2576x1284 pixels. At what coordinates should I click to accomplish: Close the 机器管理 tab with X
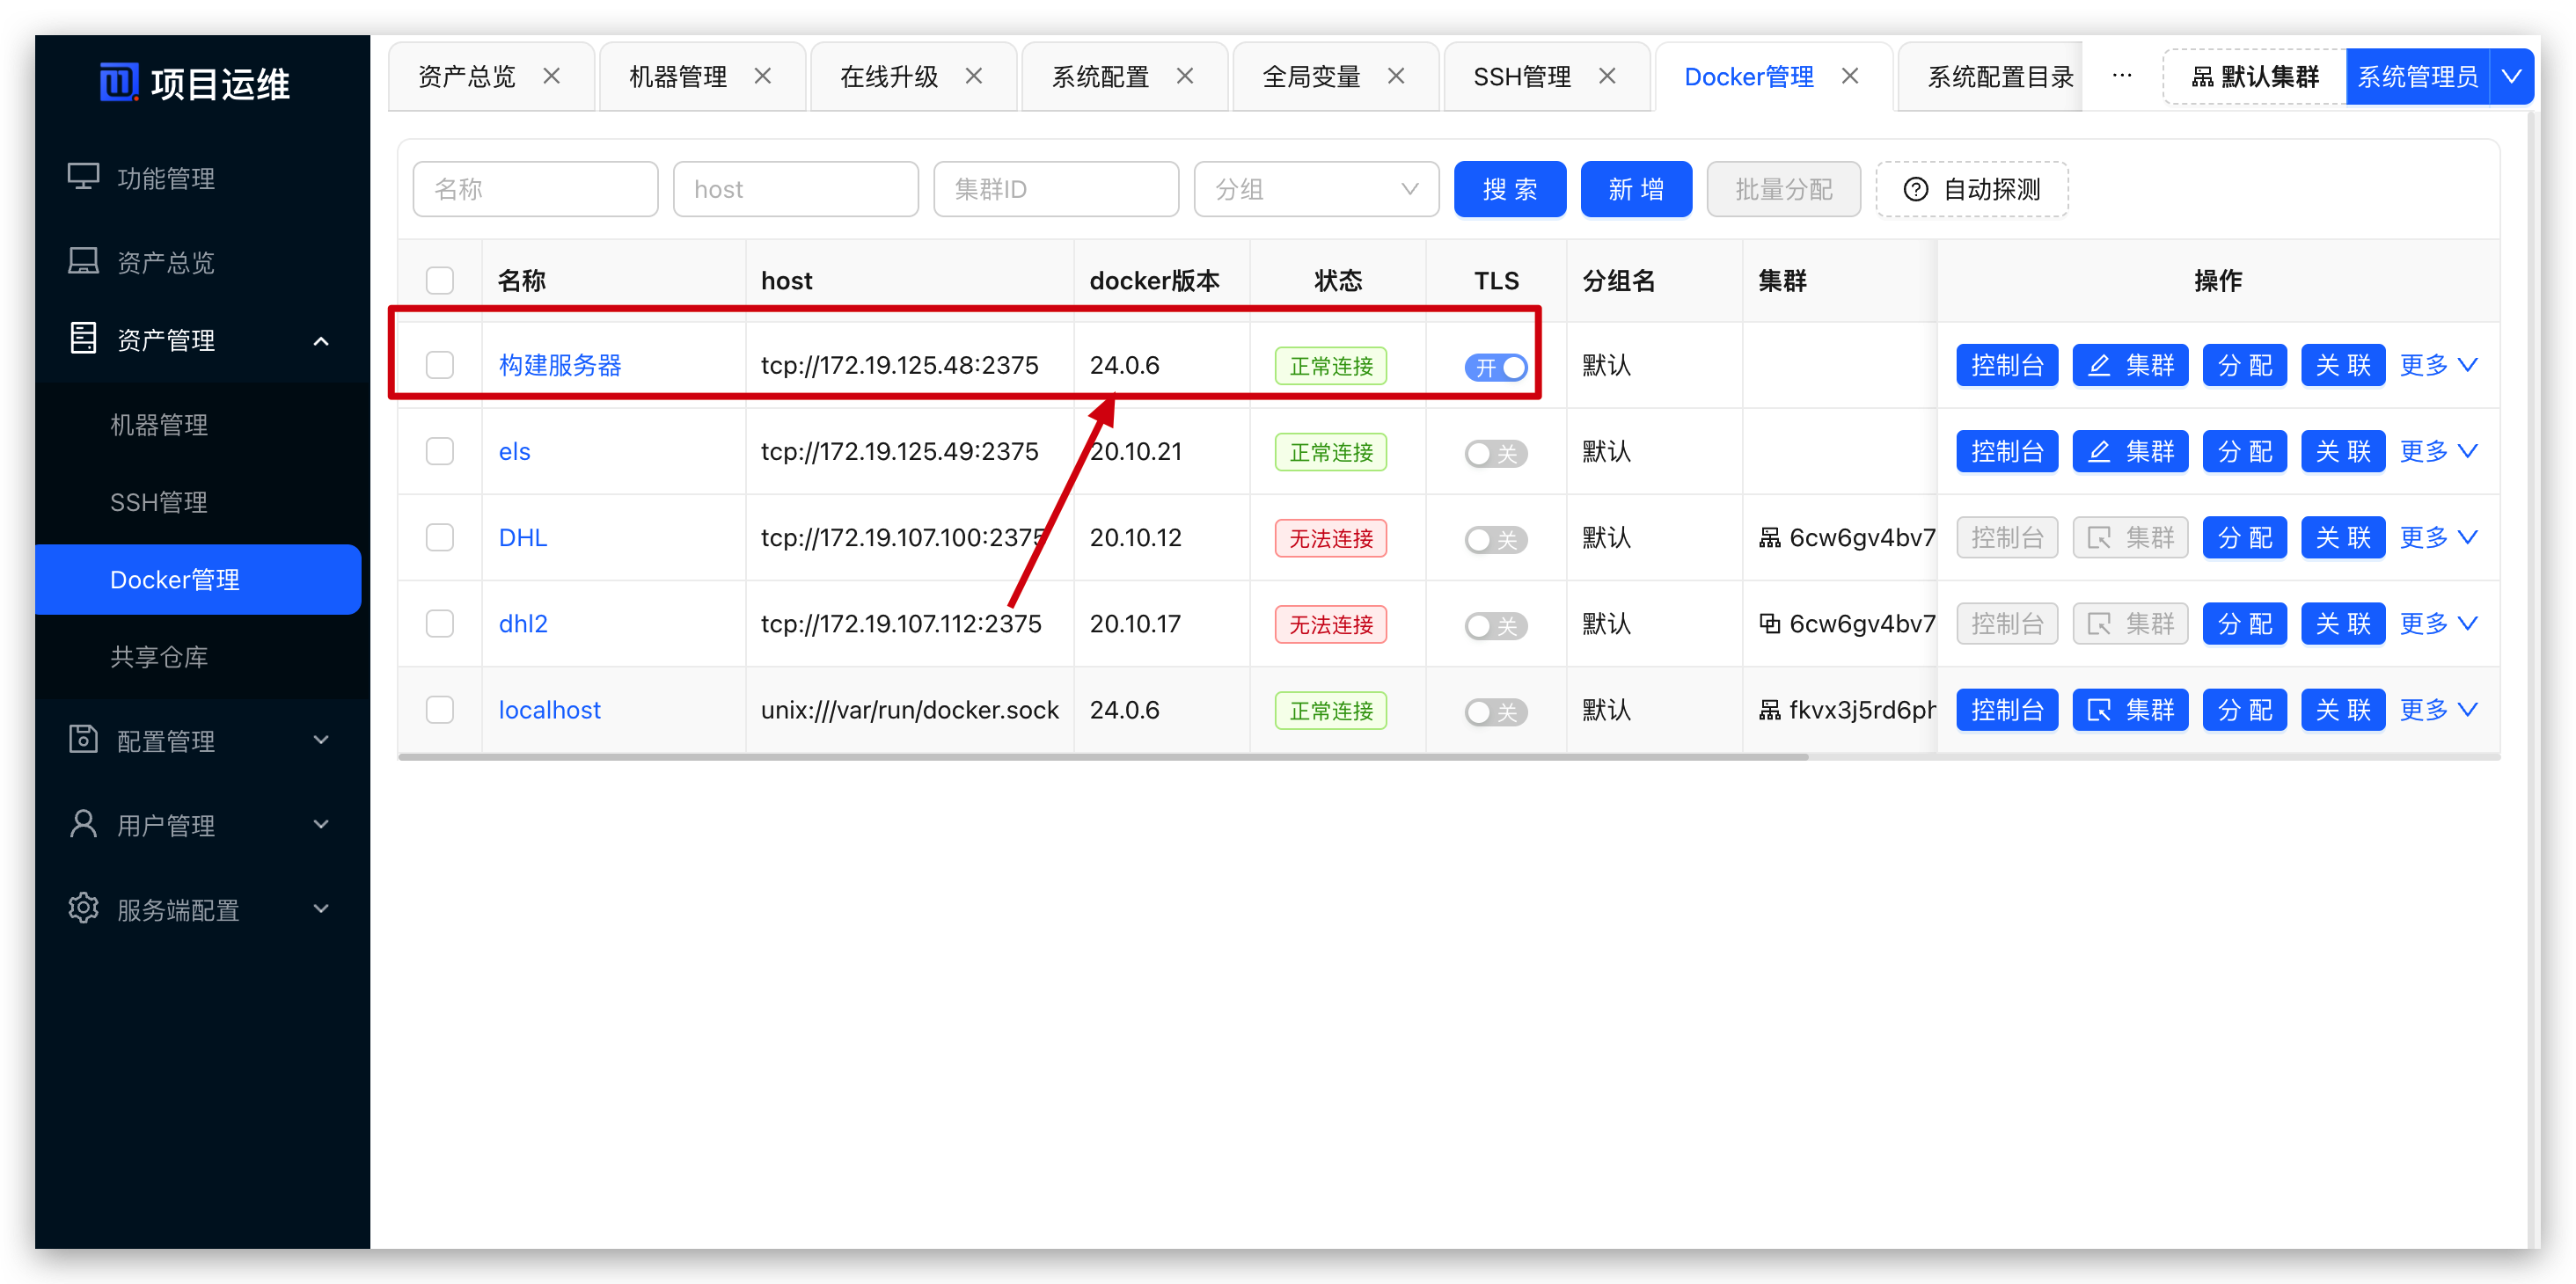762,76
